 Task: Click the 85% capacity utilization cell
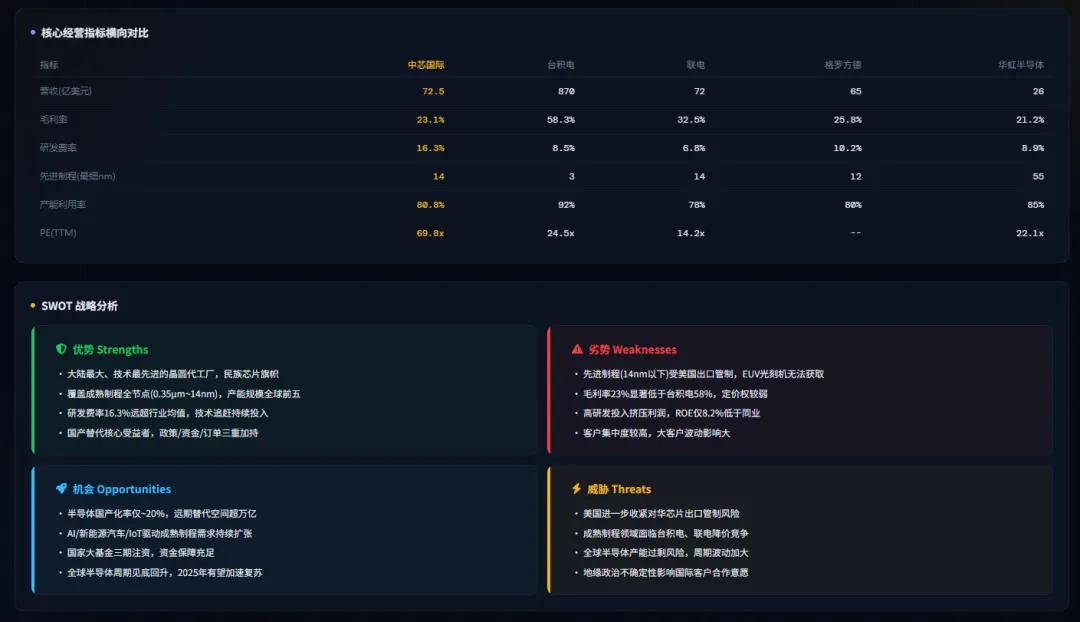point(1035,205)
